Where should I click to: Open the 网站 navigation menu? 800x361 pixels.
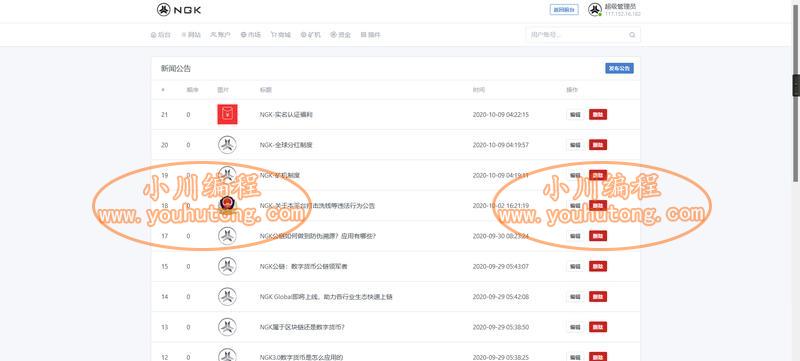pos(191,35)
